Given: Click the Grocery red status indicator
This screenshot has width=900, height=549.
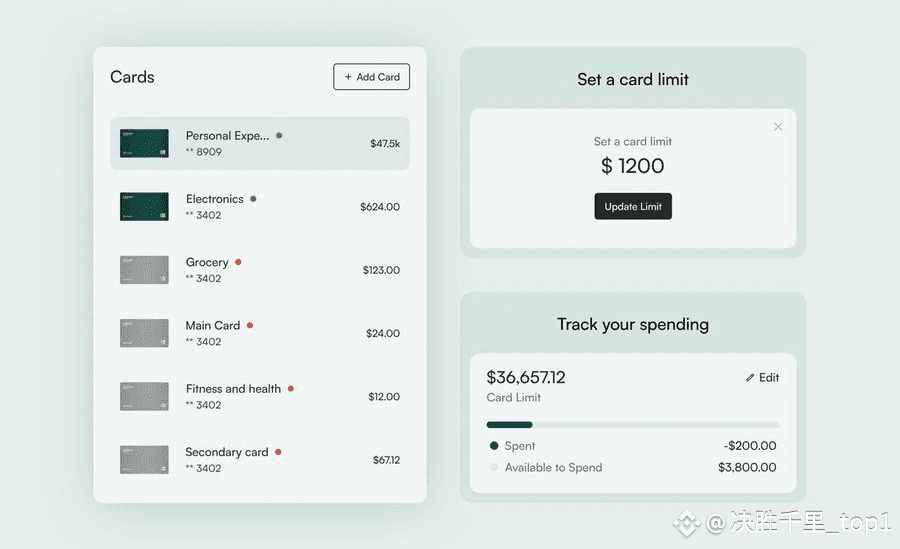Looking at the screenshot, I should [x=238, y=262].
